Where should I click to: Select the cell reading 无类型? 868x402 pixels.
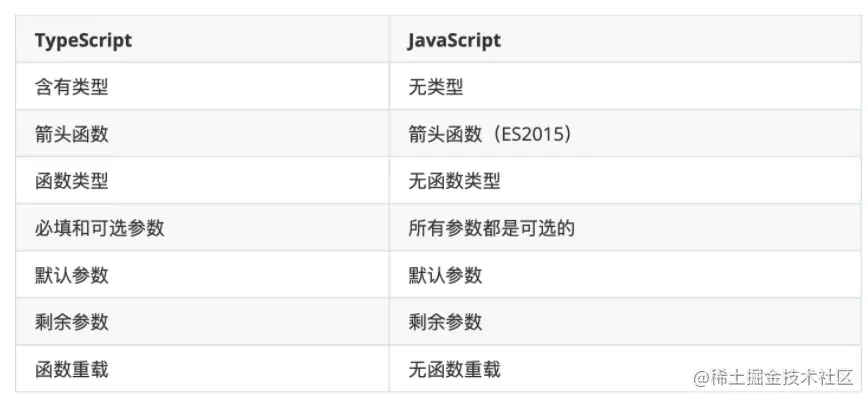click(625, 86)
